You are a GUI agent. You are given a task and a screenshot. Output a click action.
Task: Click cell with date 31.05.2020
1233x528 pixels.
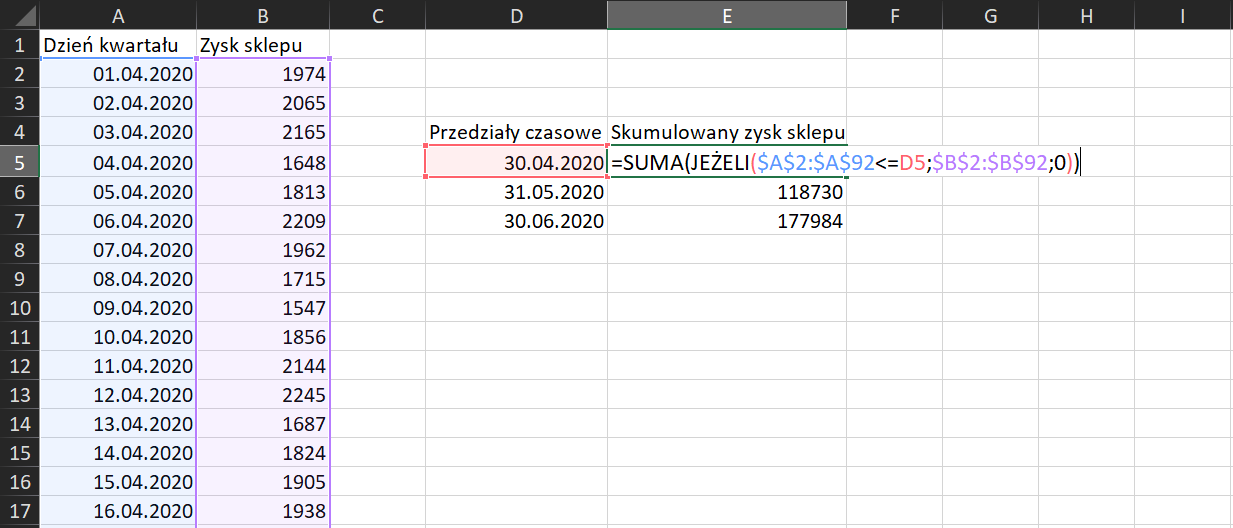point(516,191)
